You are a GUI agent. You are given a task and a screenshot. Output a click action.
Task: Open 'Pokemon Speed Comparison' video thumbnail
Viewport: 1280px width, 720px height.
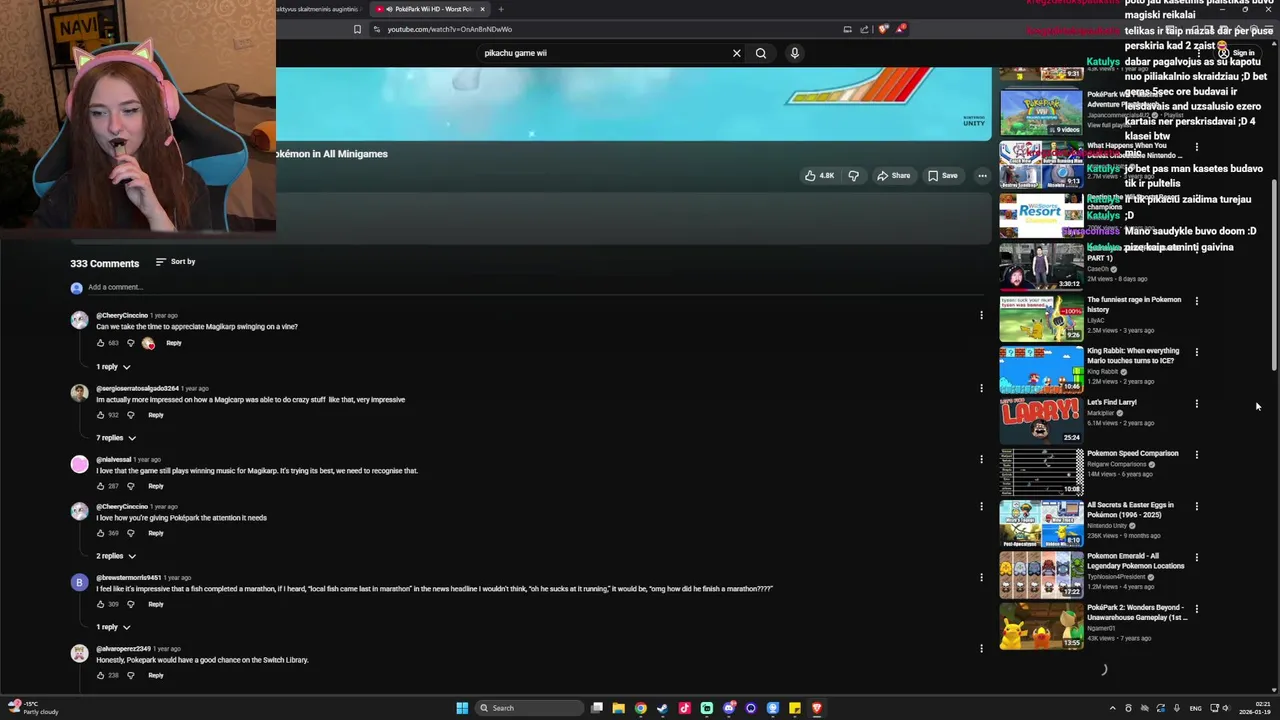click(x=1041, y=471)
